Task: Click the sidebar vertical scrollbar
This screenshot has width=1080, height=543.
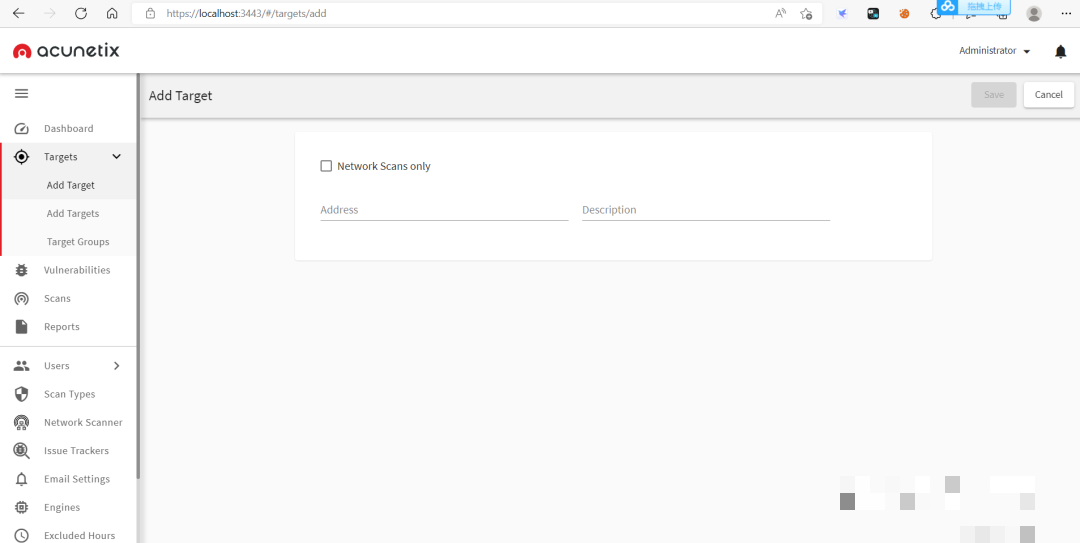Action: pos(138,276)
